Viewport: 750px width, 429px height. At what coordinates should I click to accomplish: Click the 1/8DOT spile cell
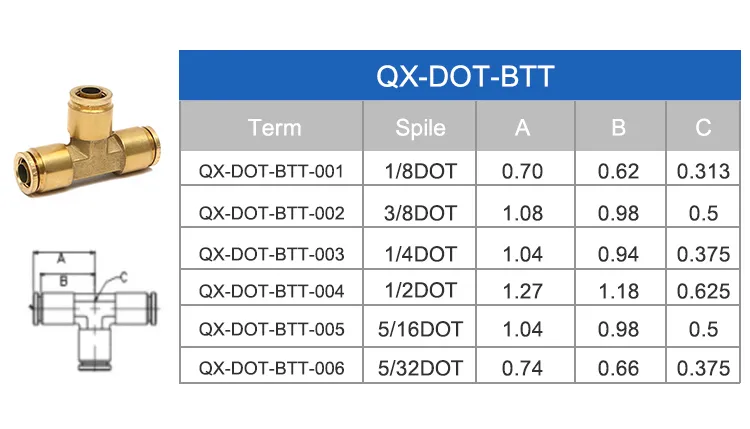point(420,171)
